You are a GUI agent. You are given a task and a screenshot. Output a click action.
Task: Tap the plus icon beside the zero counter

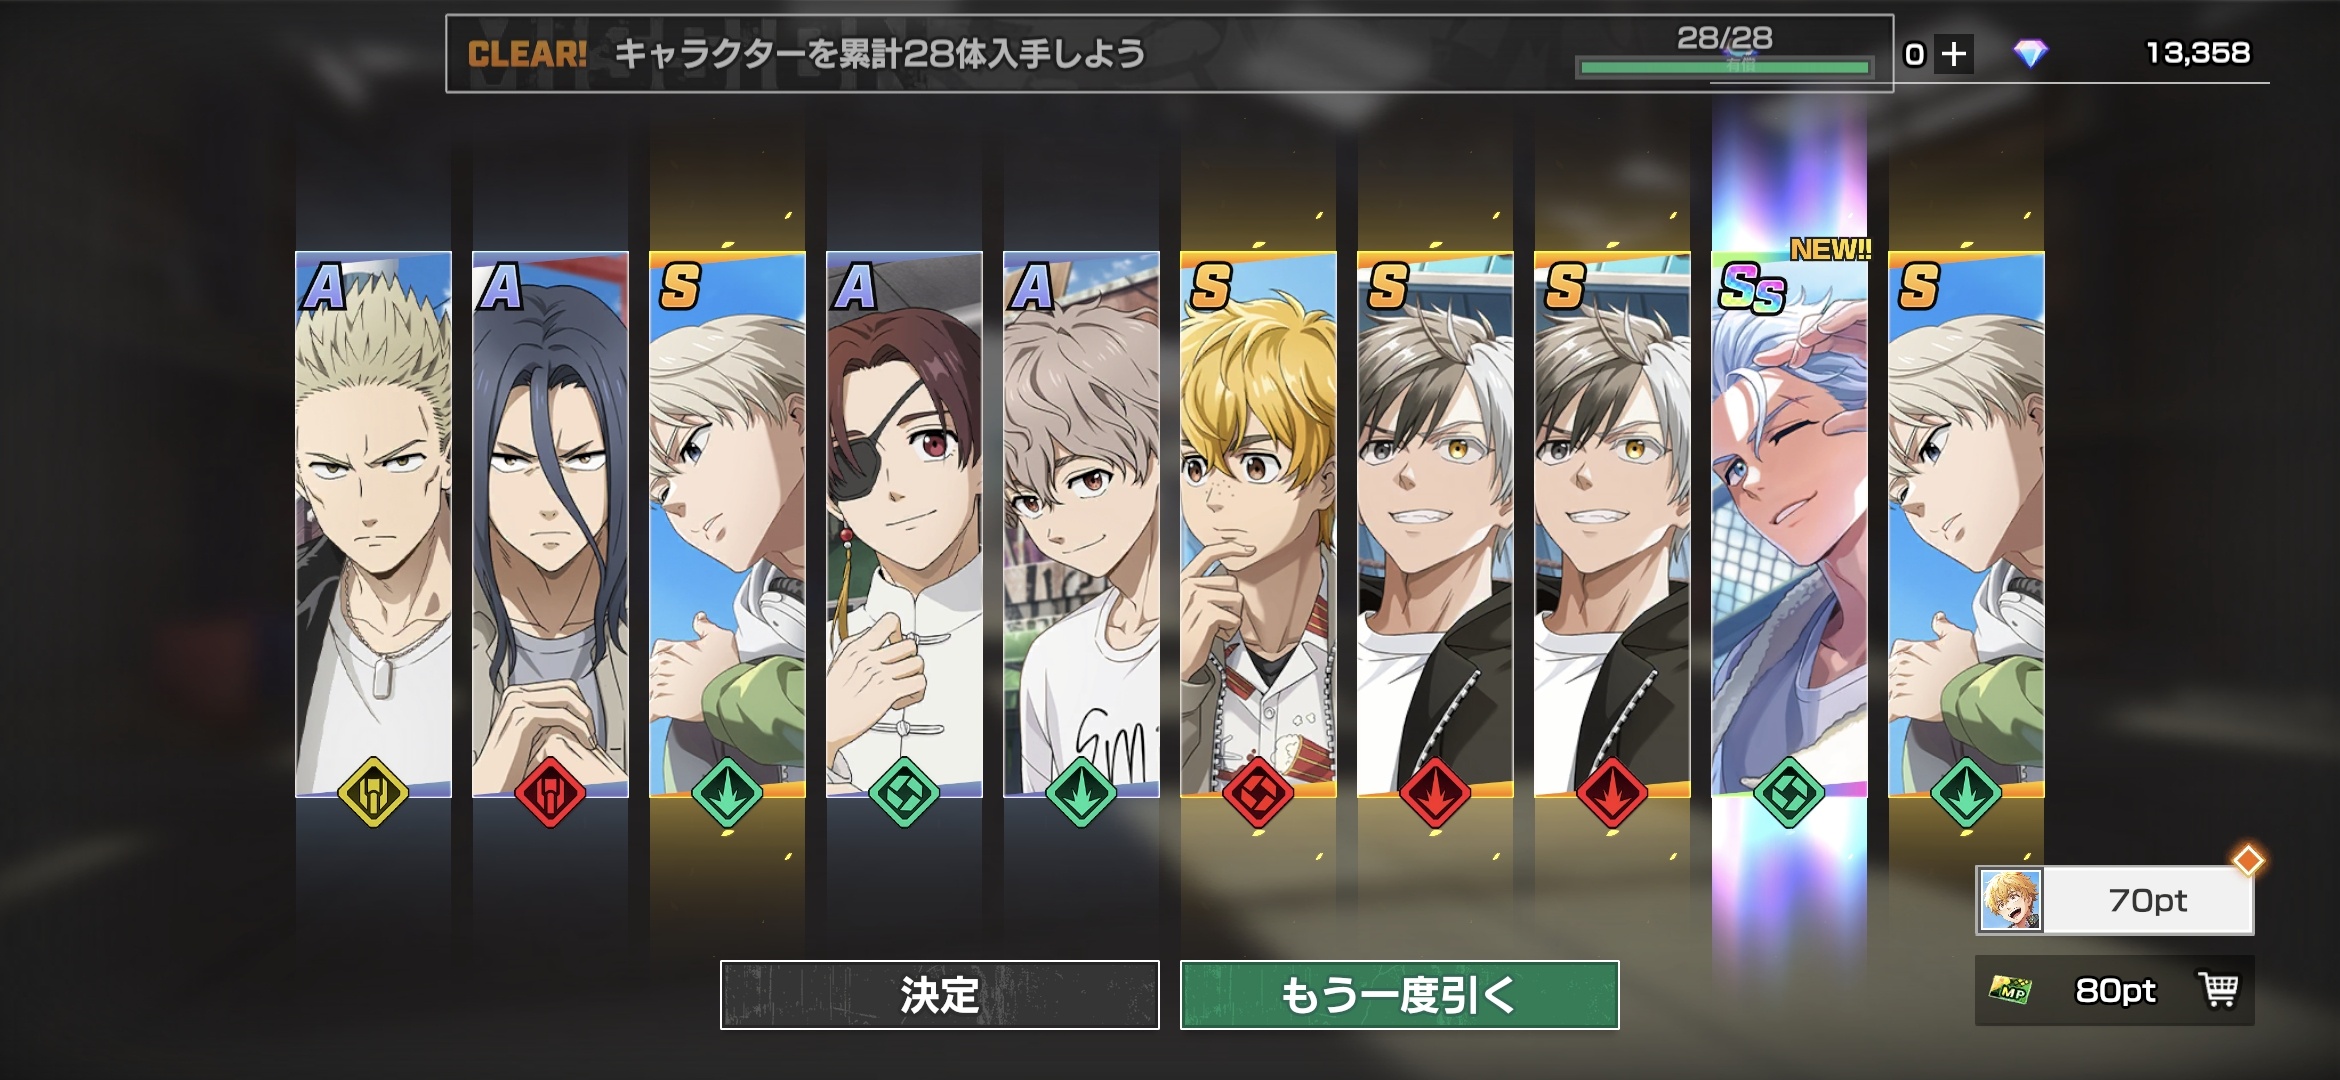[x=1954, y=54]
